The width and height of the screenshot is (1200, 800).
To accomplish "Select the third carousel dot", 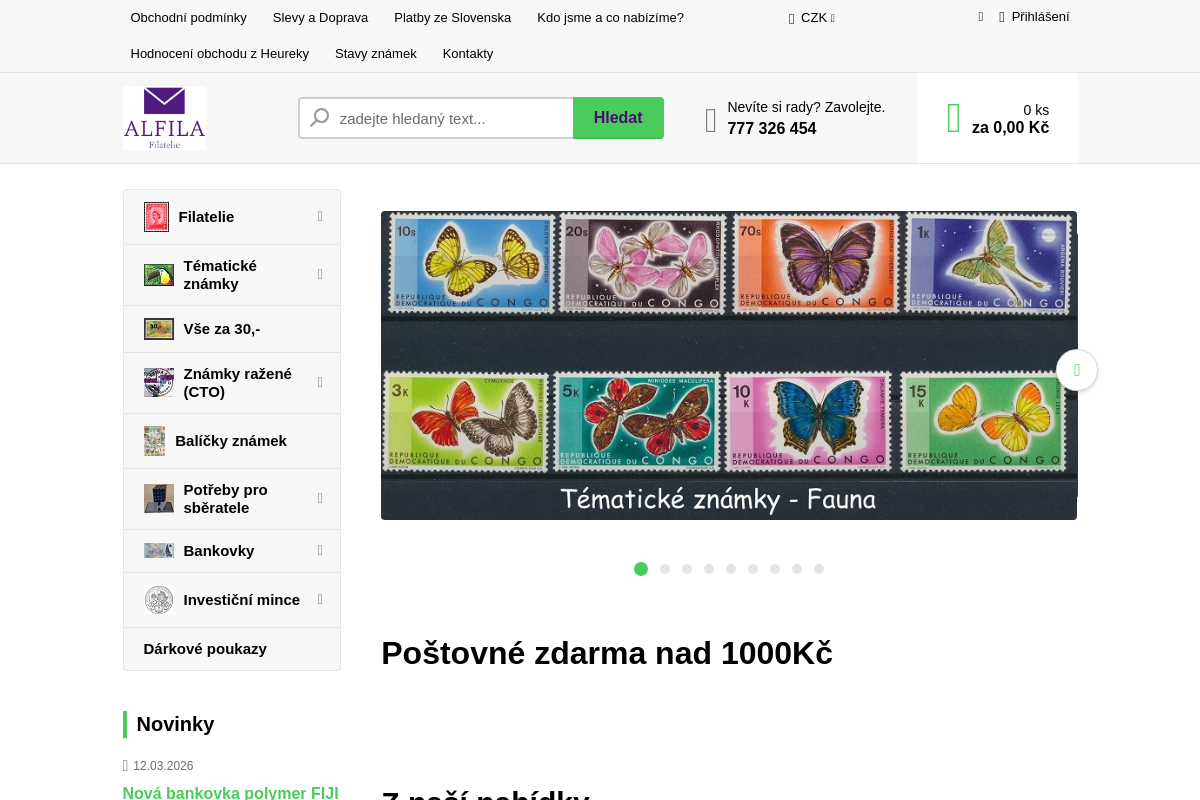I will (x=687, y=569).
